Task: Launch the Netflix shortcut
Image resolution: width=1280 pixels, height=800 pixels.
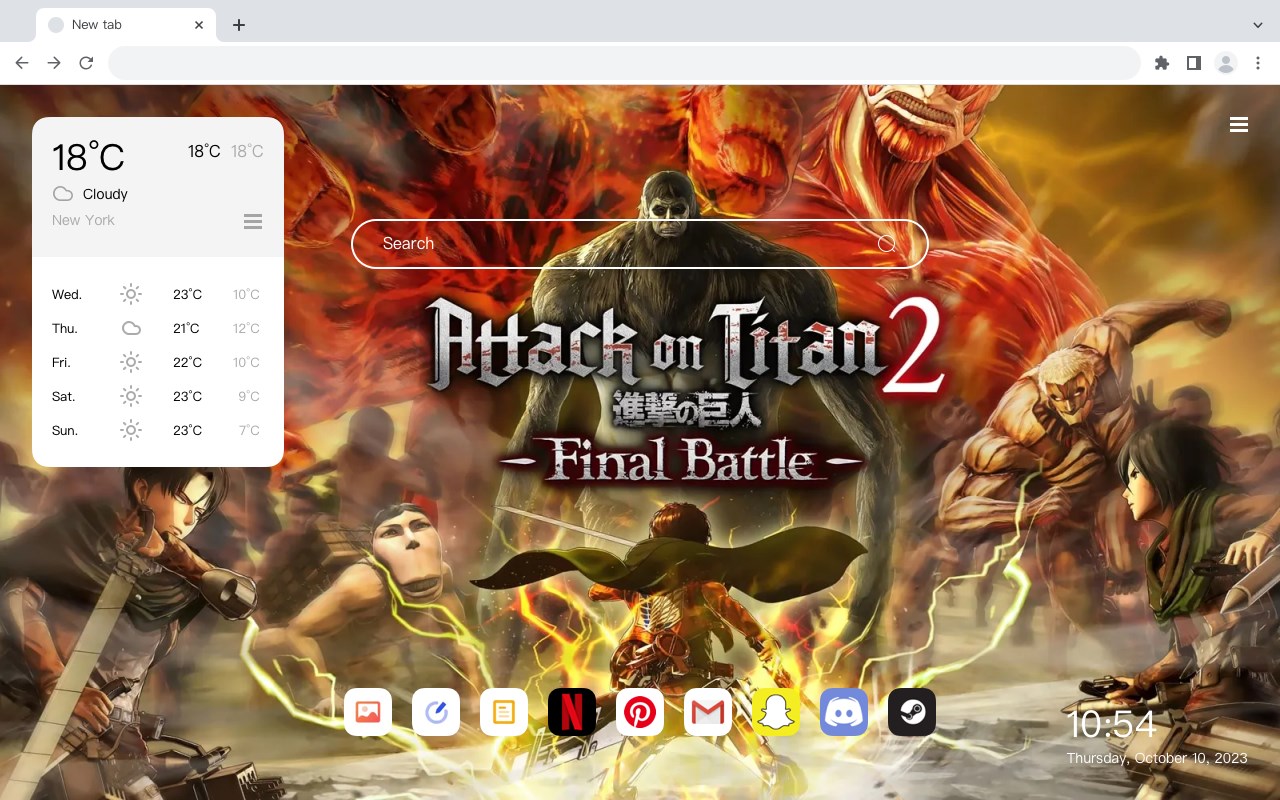Action: [x=572, y=712]
